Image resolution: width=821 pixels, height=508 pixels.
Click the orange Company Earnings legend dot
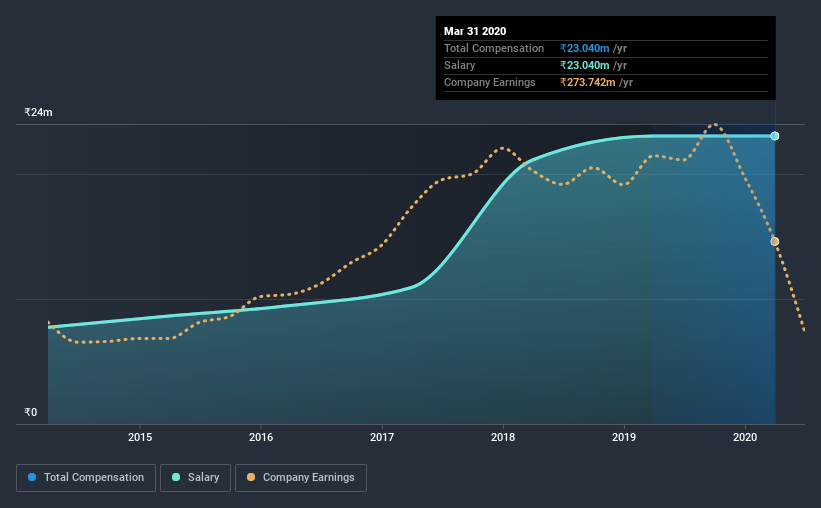pos(251,477)
